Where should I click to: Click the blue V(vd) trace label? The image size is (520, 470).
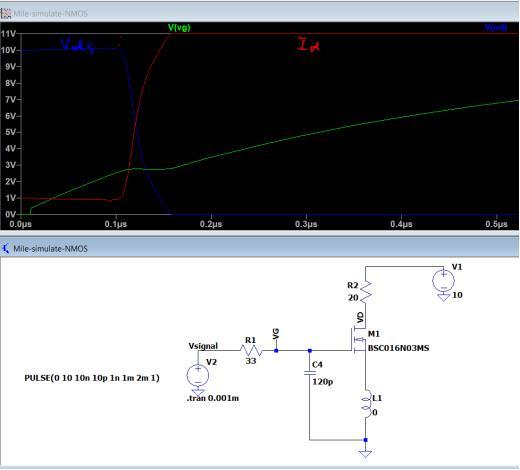click(496, 27)
